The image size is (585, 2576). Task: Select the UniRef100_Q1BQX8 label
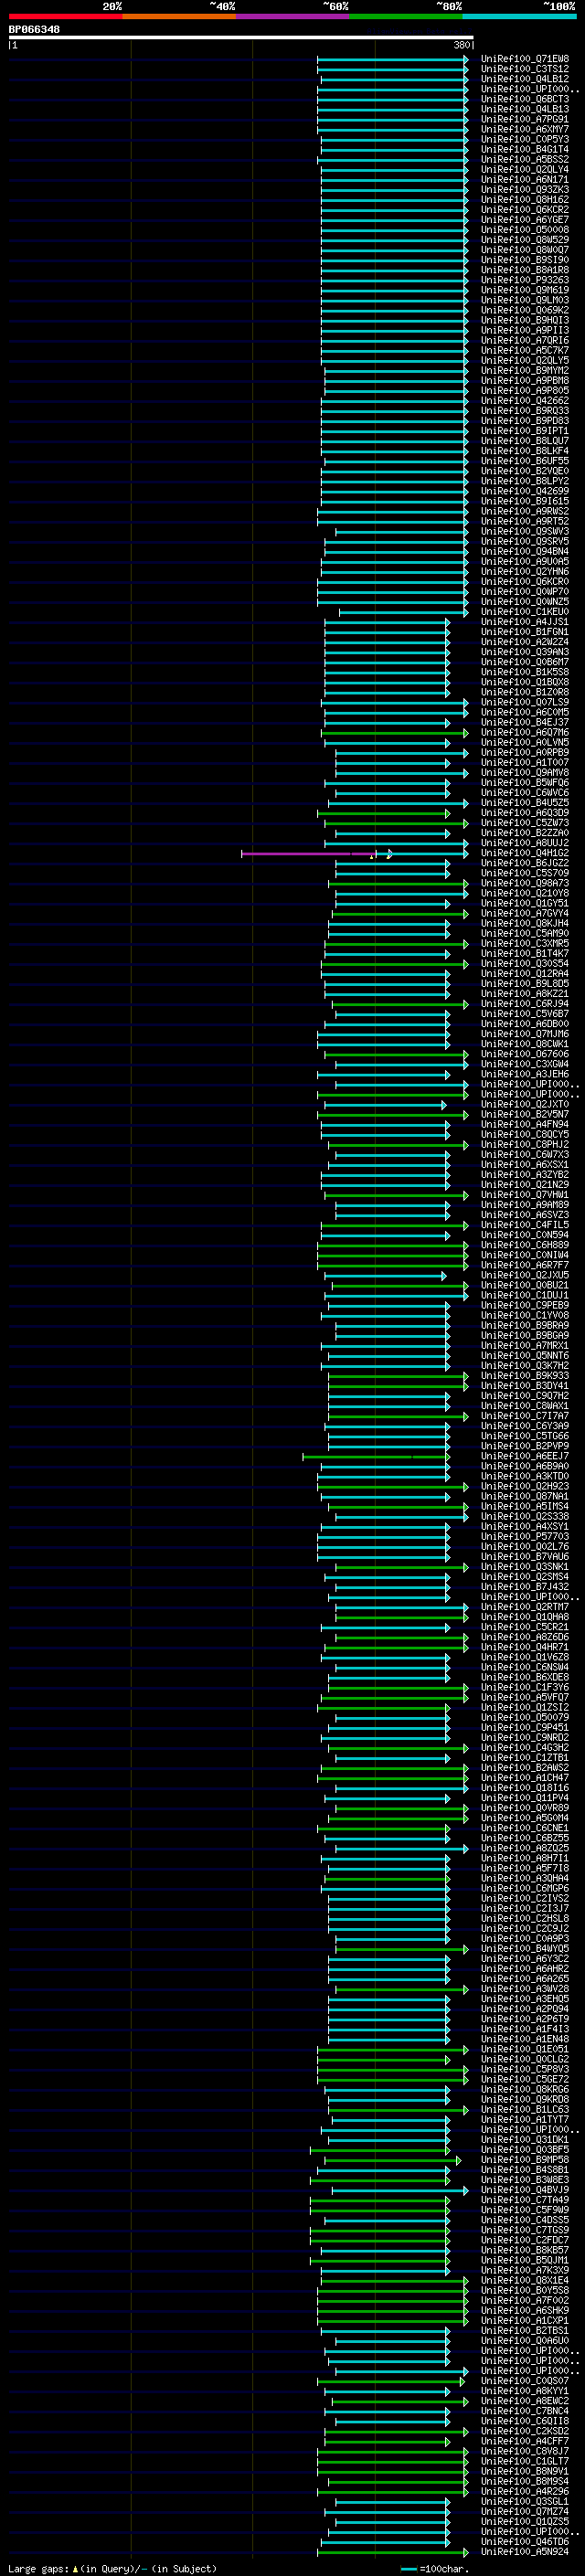(x=525, y=682)
